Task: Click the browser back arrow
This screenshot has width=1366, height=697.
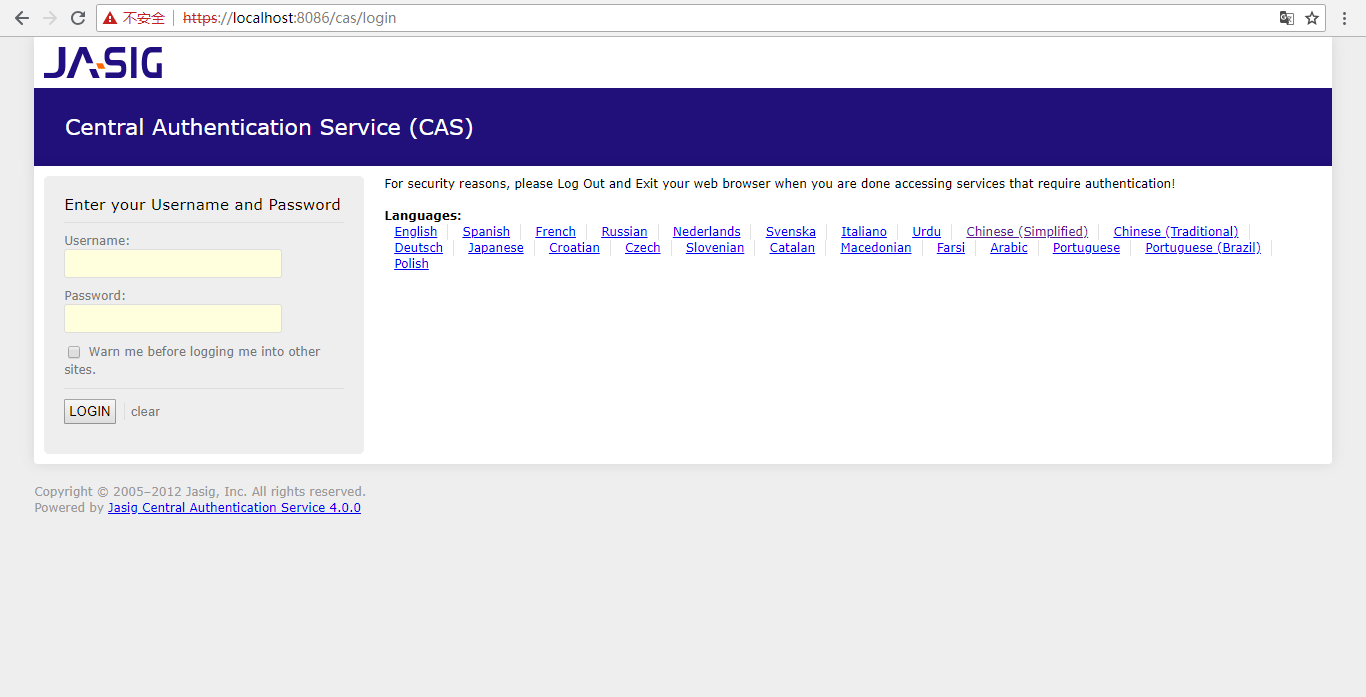Action: [x=21, y=18]
